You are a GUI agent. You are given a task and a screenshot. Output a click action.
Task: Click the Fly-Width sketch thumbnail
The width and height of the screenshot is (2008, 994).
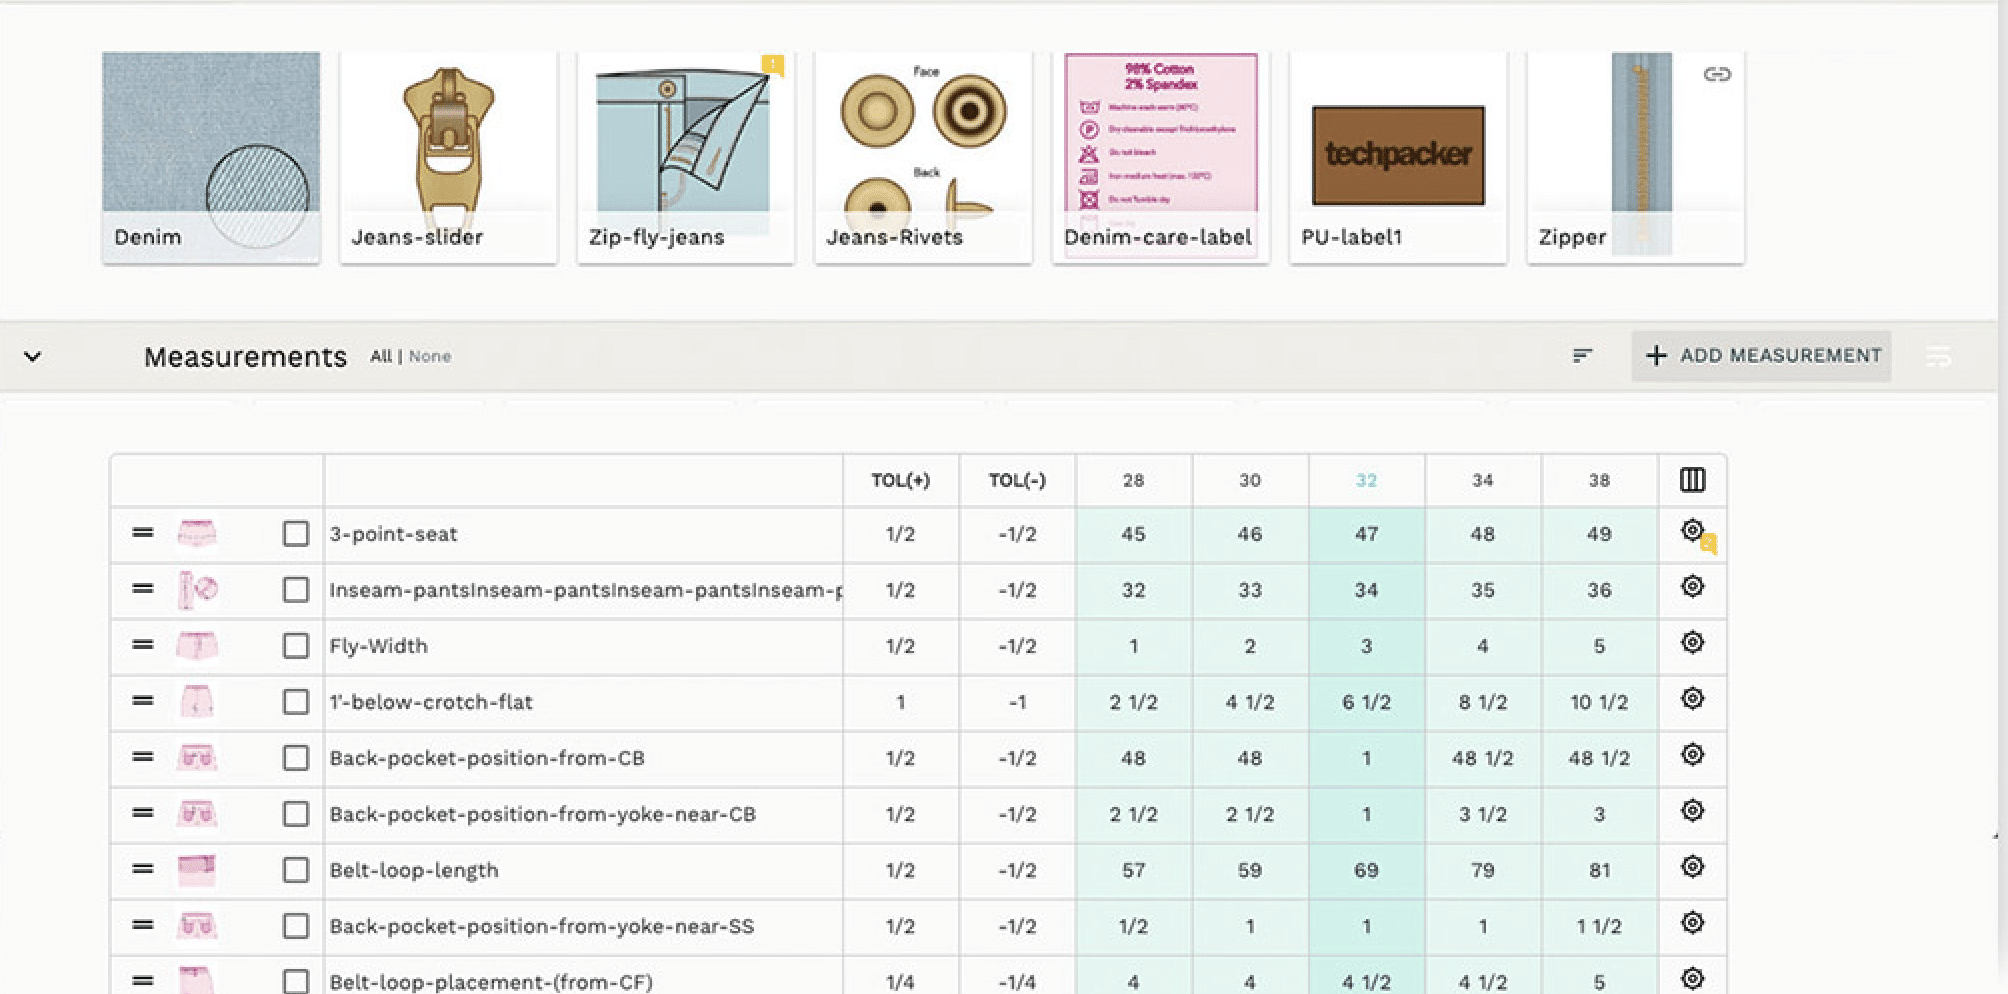coord(197,646)
